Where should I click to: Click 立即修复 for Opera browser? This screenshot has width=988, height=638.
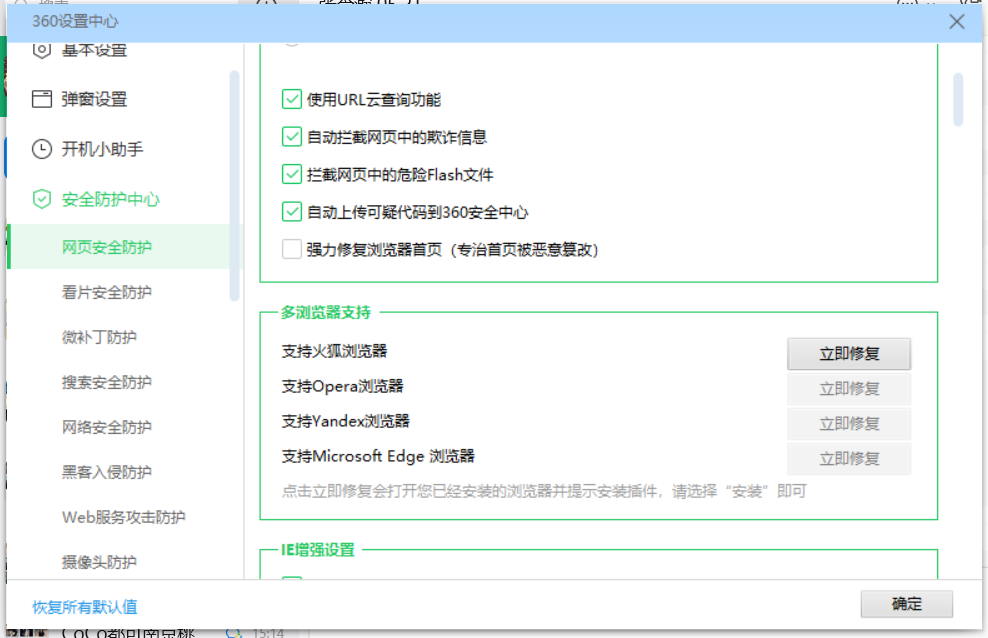pyautogui.click(x=849, y=389)
